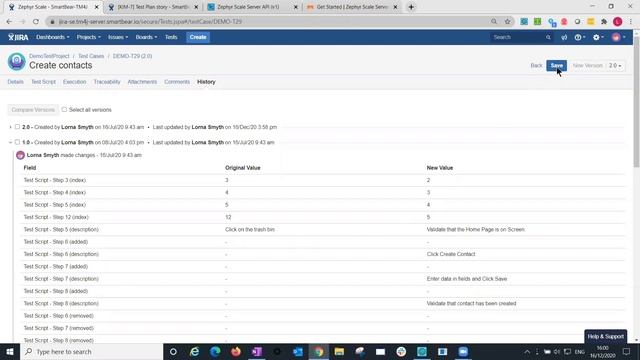Click the Save button
Screen dimensions: 640x360
[556, 65]
